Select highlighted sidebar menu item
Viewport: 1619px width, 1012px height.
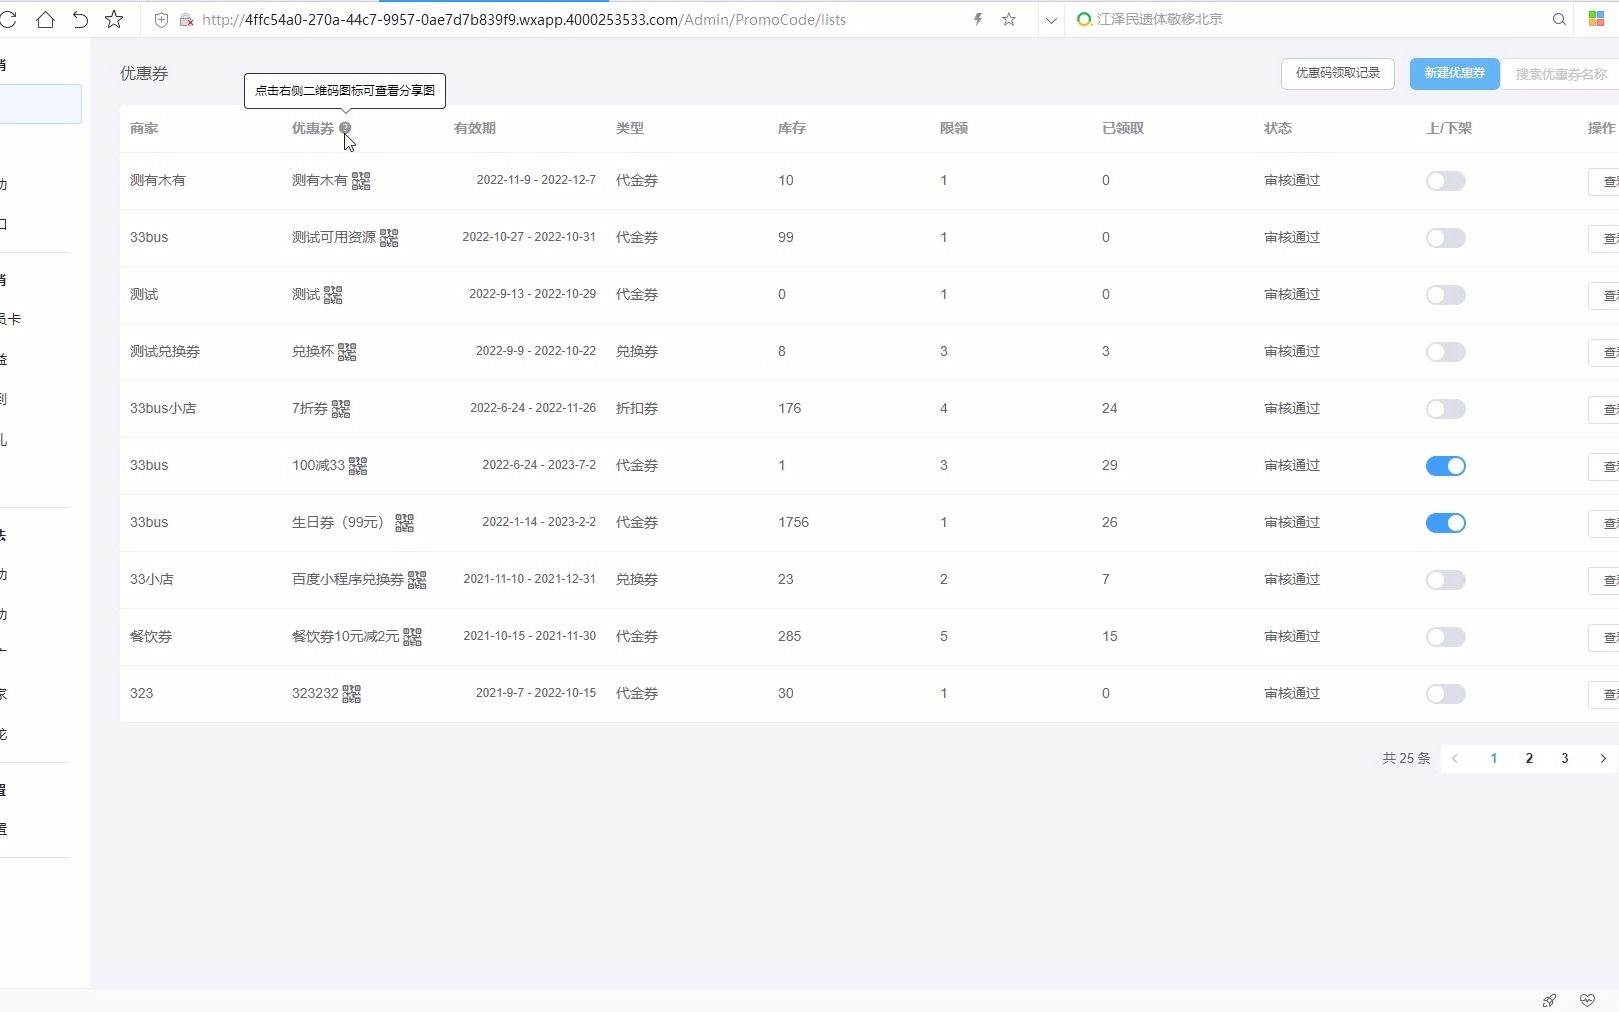pyautogui.click(x=40, y=104)
